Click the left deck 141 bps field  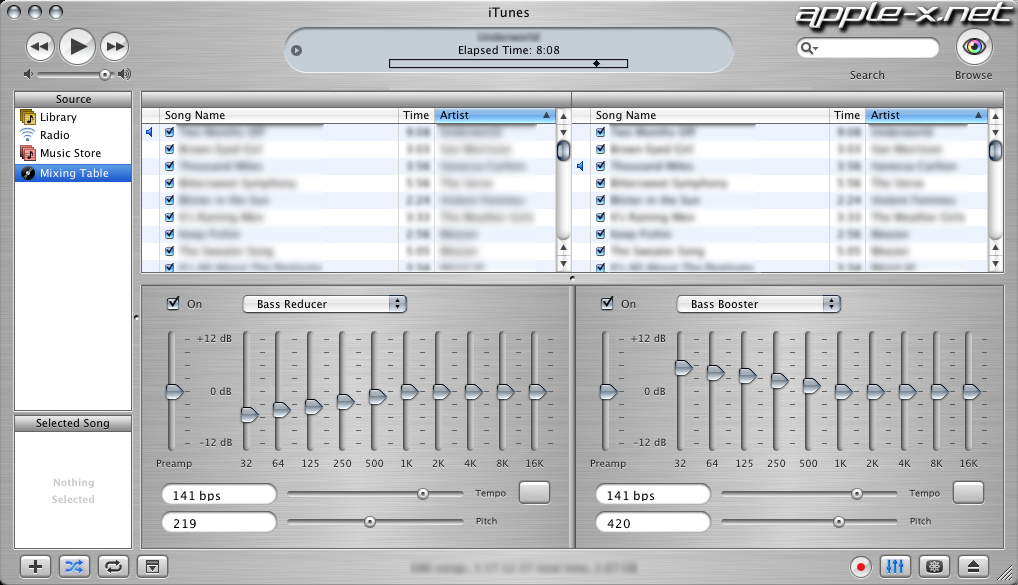click(x=219, y=495)
